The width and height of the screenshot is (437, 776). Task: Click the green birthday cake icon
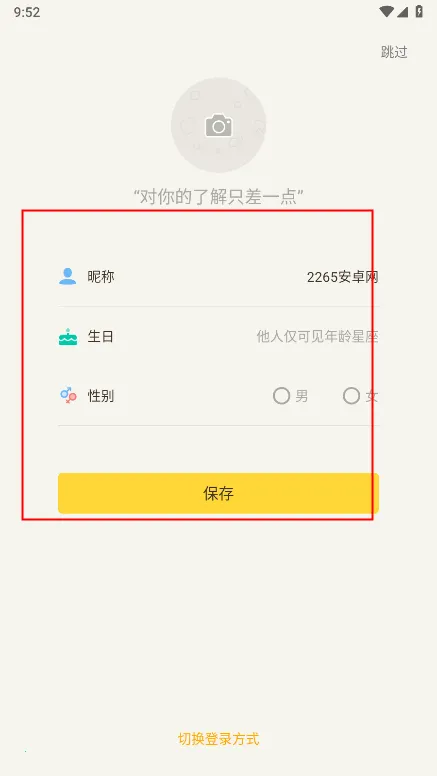[x=68, y=337]
